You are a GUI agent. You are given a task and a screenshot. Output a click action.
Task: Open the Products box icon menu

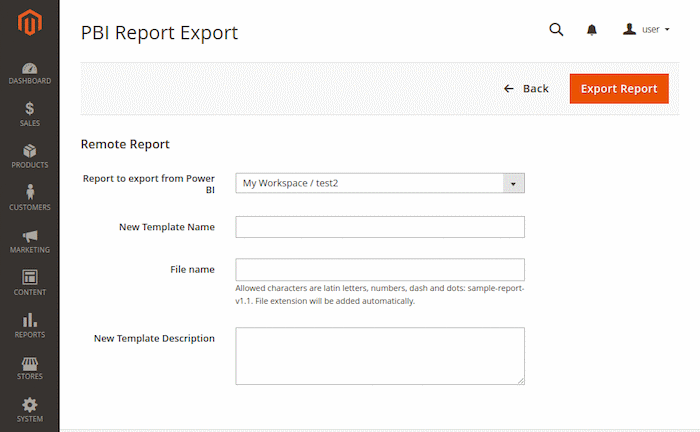[29, 156]
